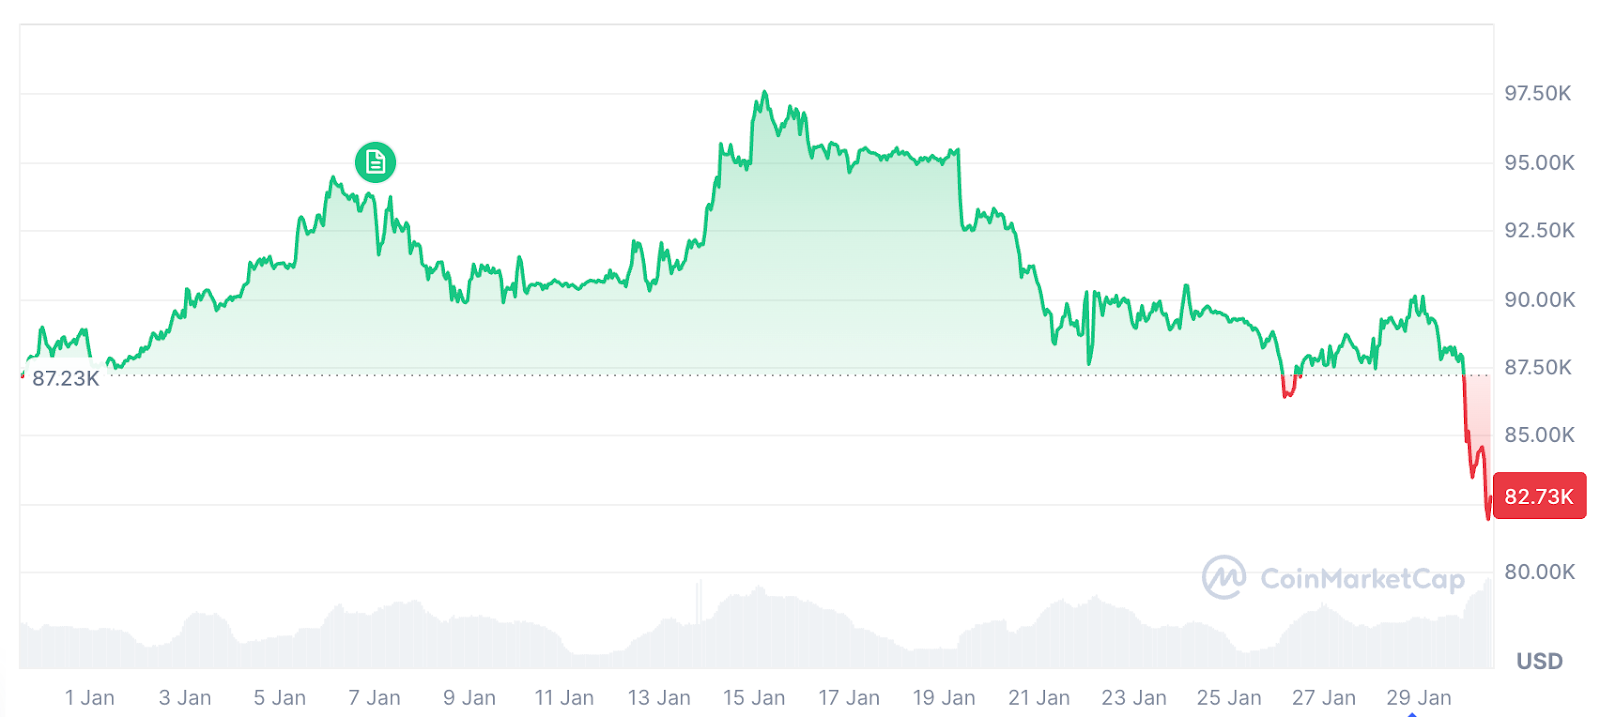Click the USD currency label

(1539, 661)
